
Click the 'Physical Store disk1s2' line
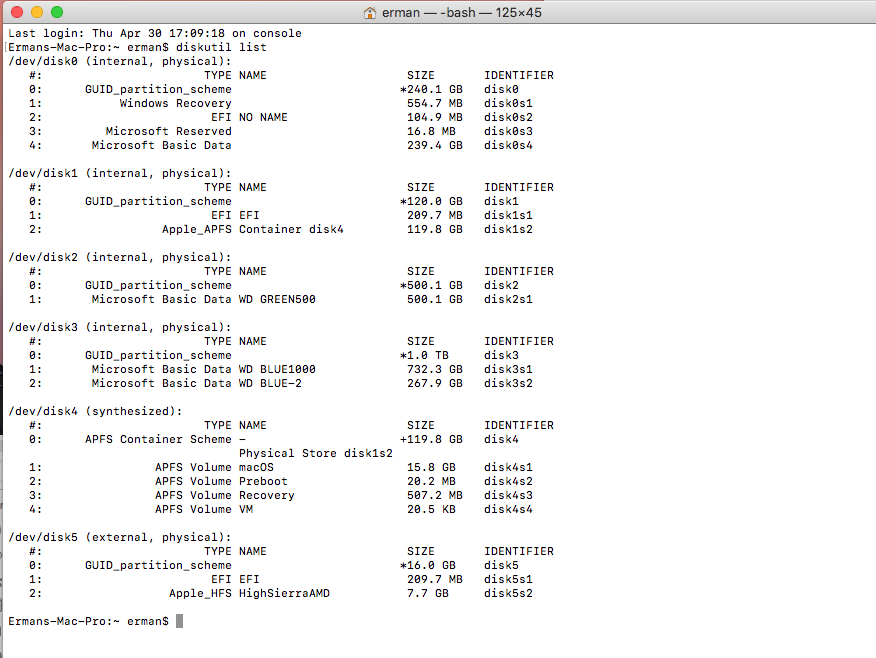[x=316, y=453]
